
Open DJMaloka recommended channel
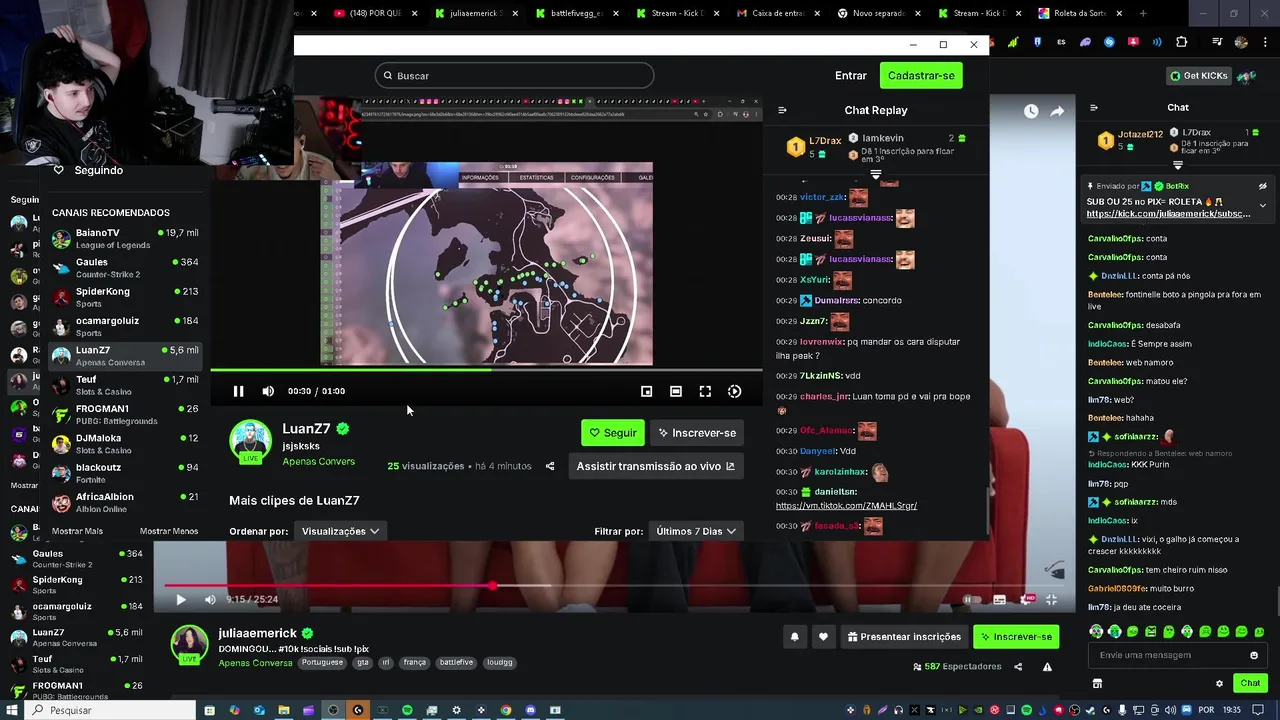pos(125,443)
